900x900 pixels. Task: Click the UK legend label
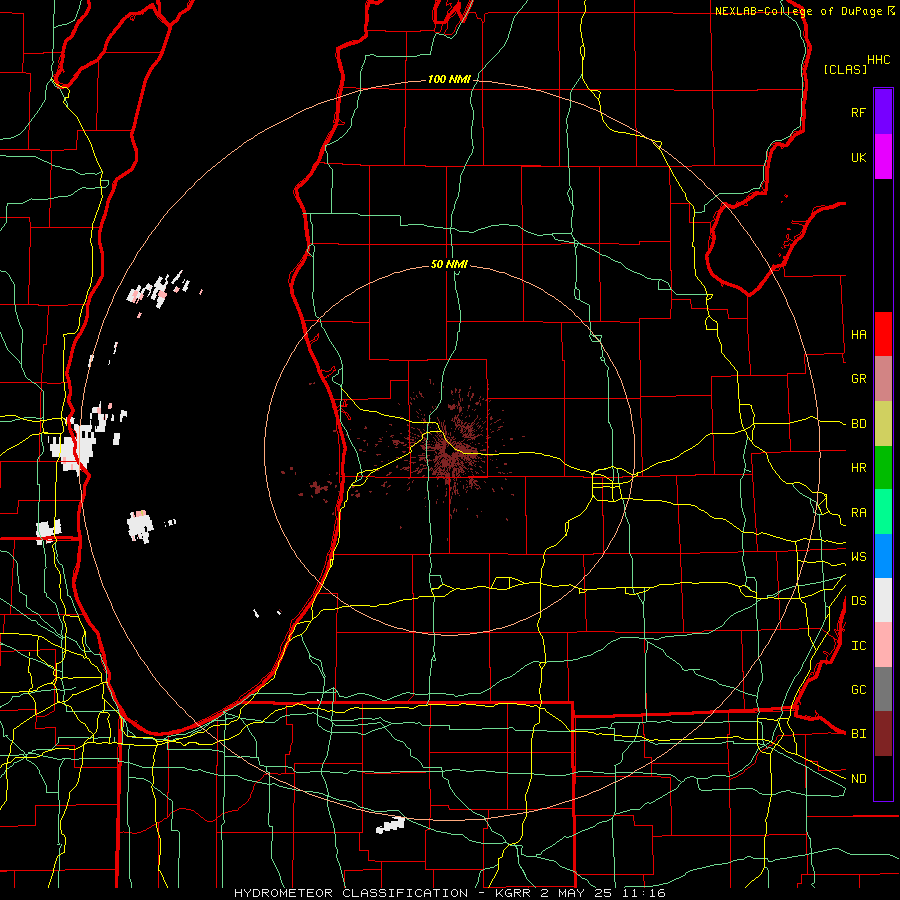tap(858, 157)
